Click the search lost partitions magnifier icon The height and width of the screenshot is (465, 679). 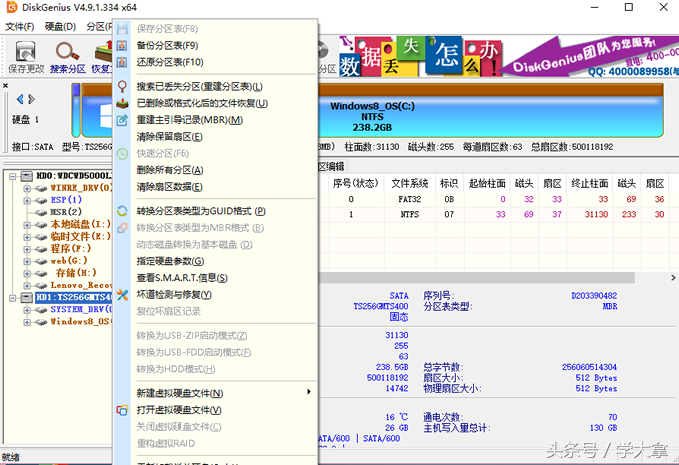click(122, 87)
